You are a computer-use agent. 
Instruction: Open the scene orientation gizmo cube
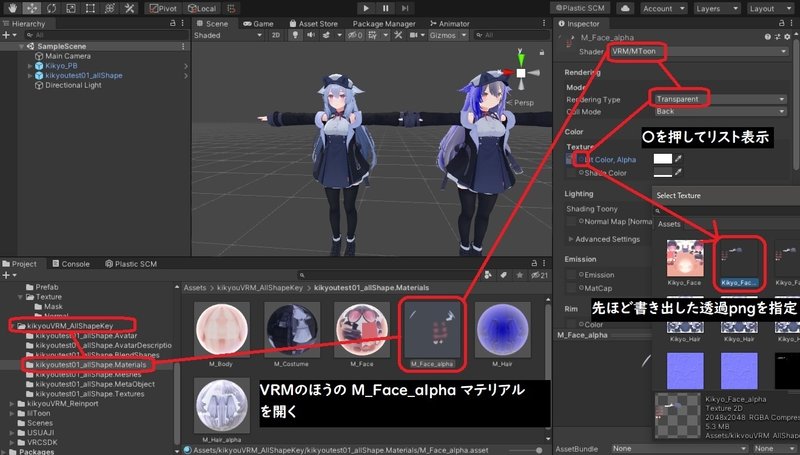(521, 73)
